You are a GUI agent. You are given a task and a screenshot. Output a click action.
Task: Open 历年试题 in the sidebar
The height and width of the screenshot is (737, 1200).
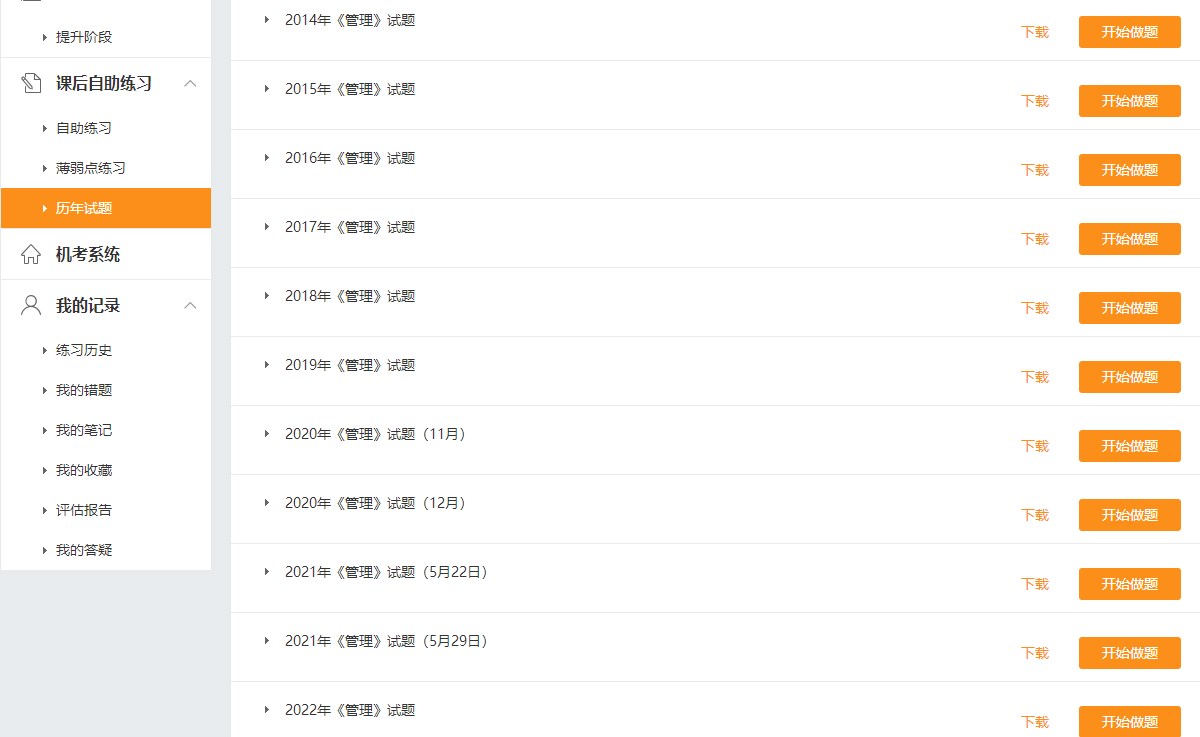[84, 208]
